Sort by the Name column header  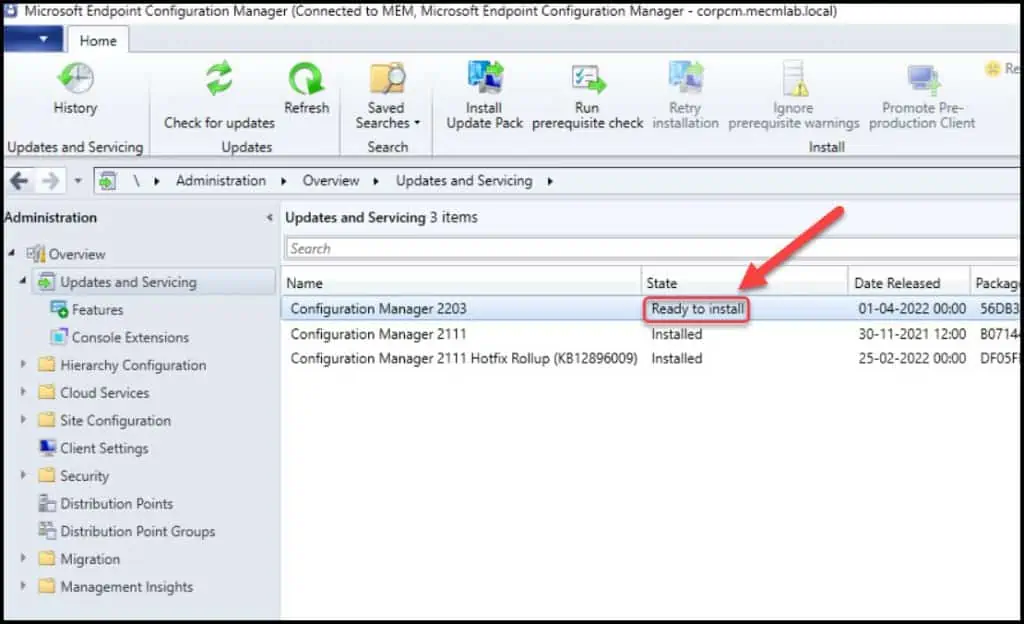point(461,283)
